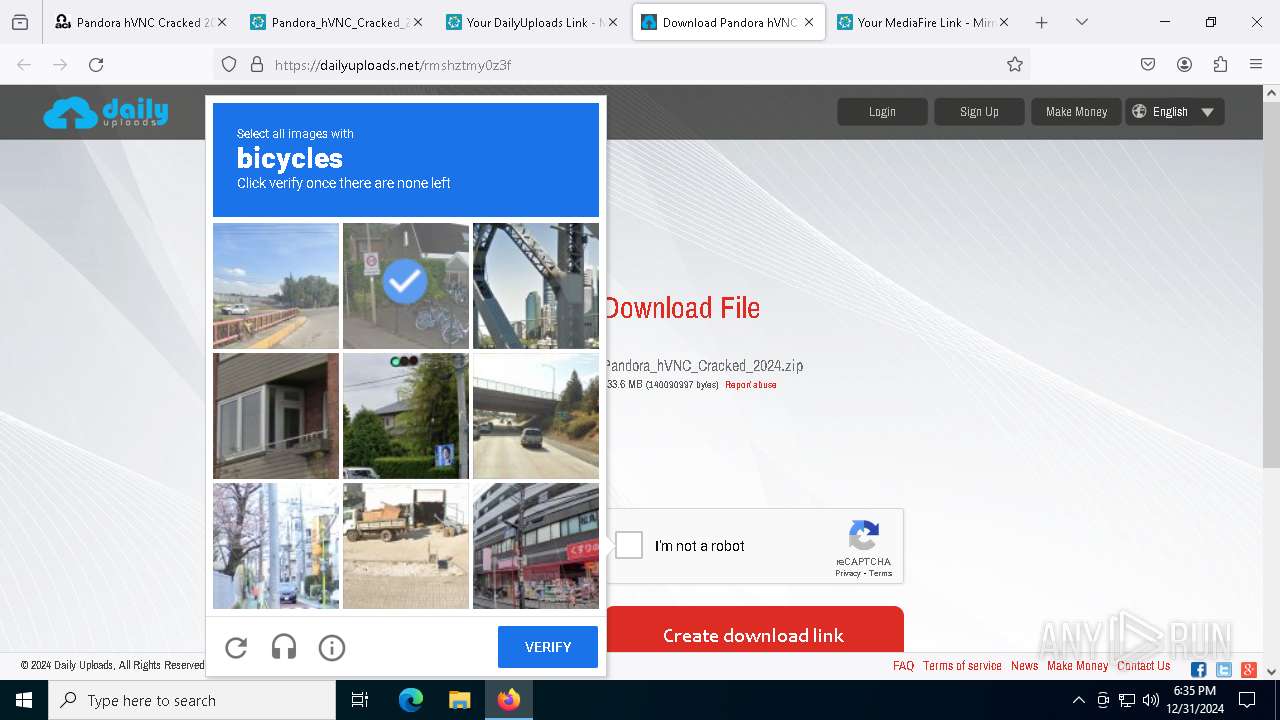
Task: Save page to Pocket
Action: [x=1148, y=64]
